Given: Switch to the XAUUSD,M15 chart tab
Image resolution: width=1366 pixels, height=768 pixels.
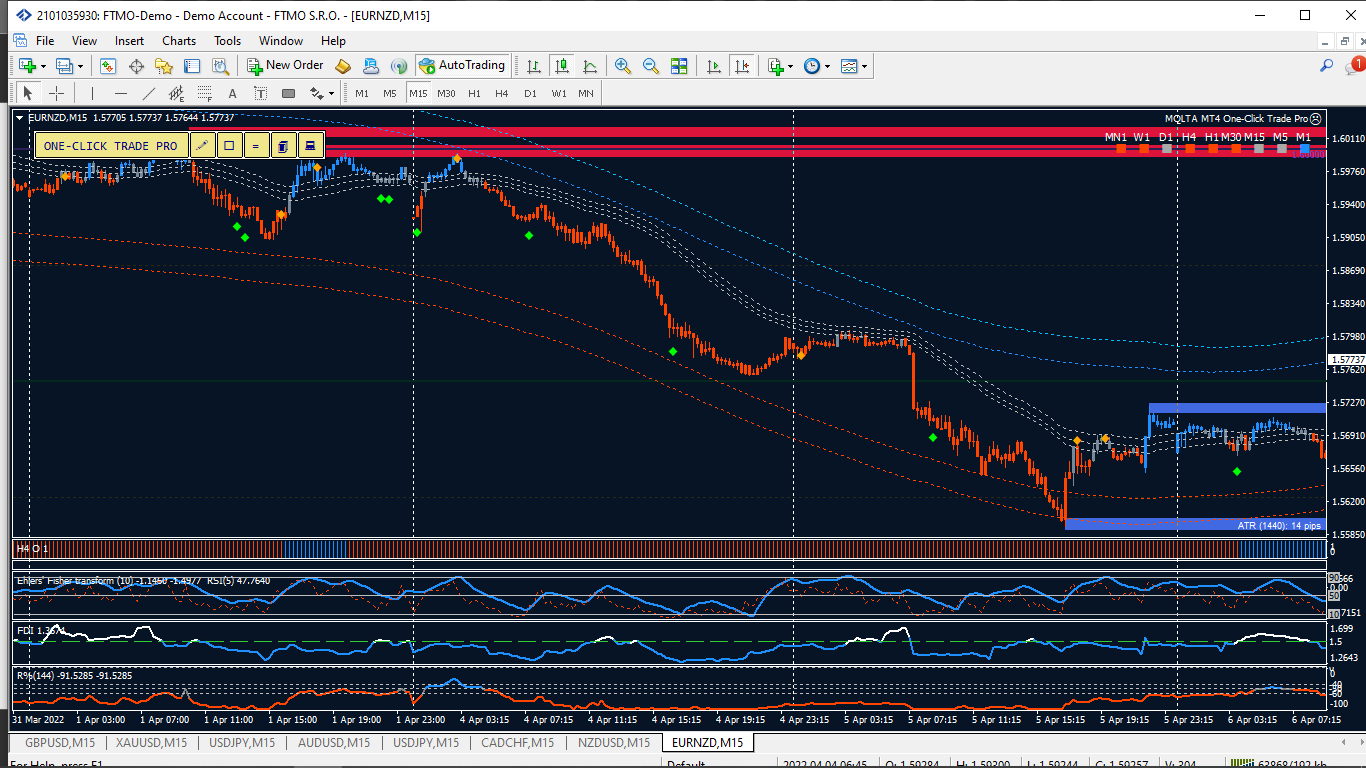Looking at the screenshot, I should 151,742.
